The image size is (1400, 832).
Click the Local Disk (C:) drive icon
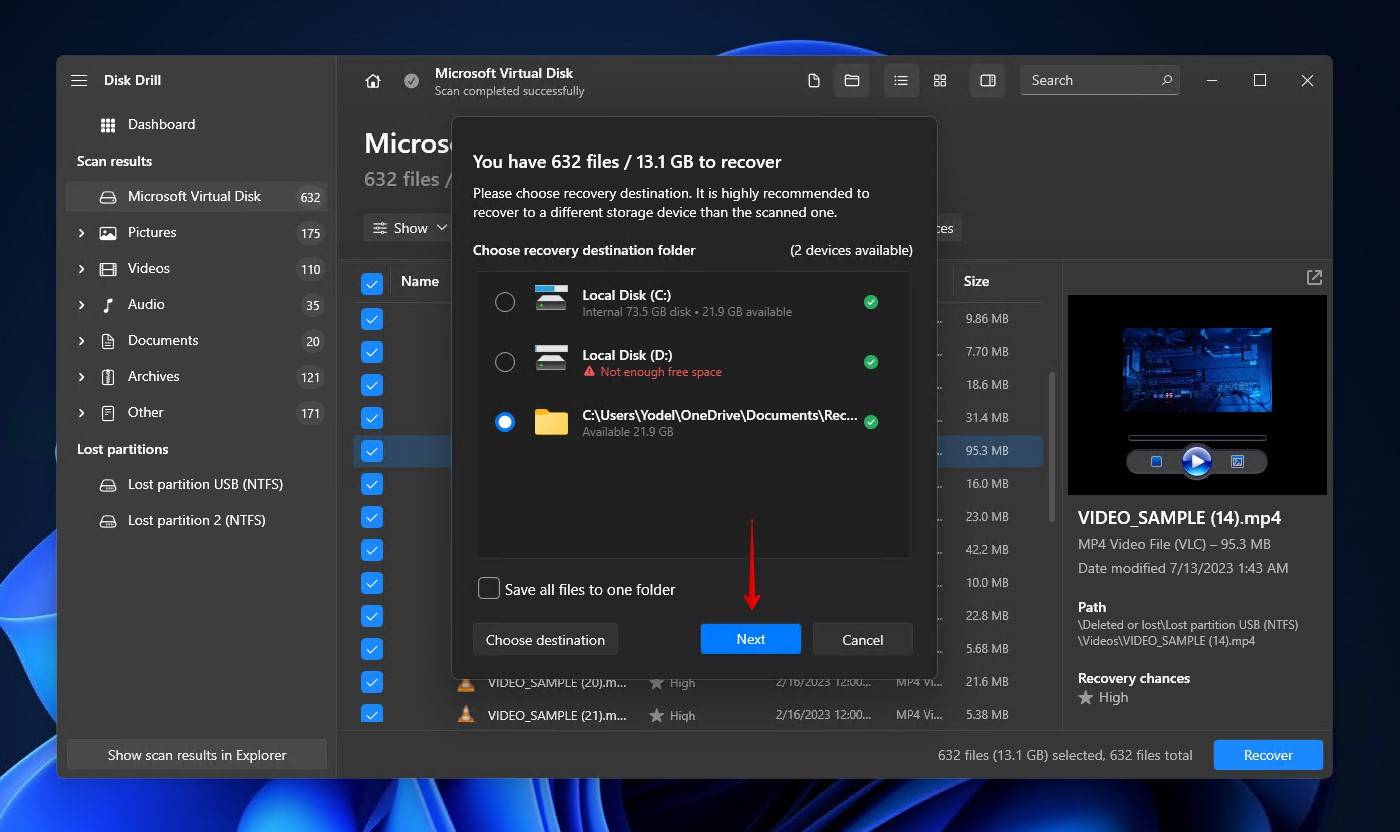(551, 298)
